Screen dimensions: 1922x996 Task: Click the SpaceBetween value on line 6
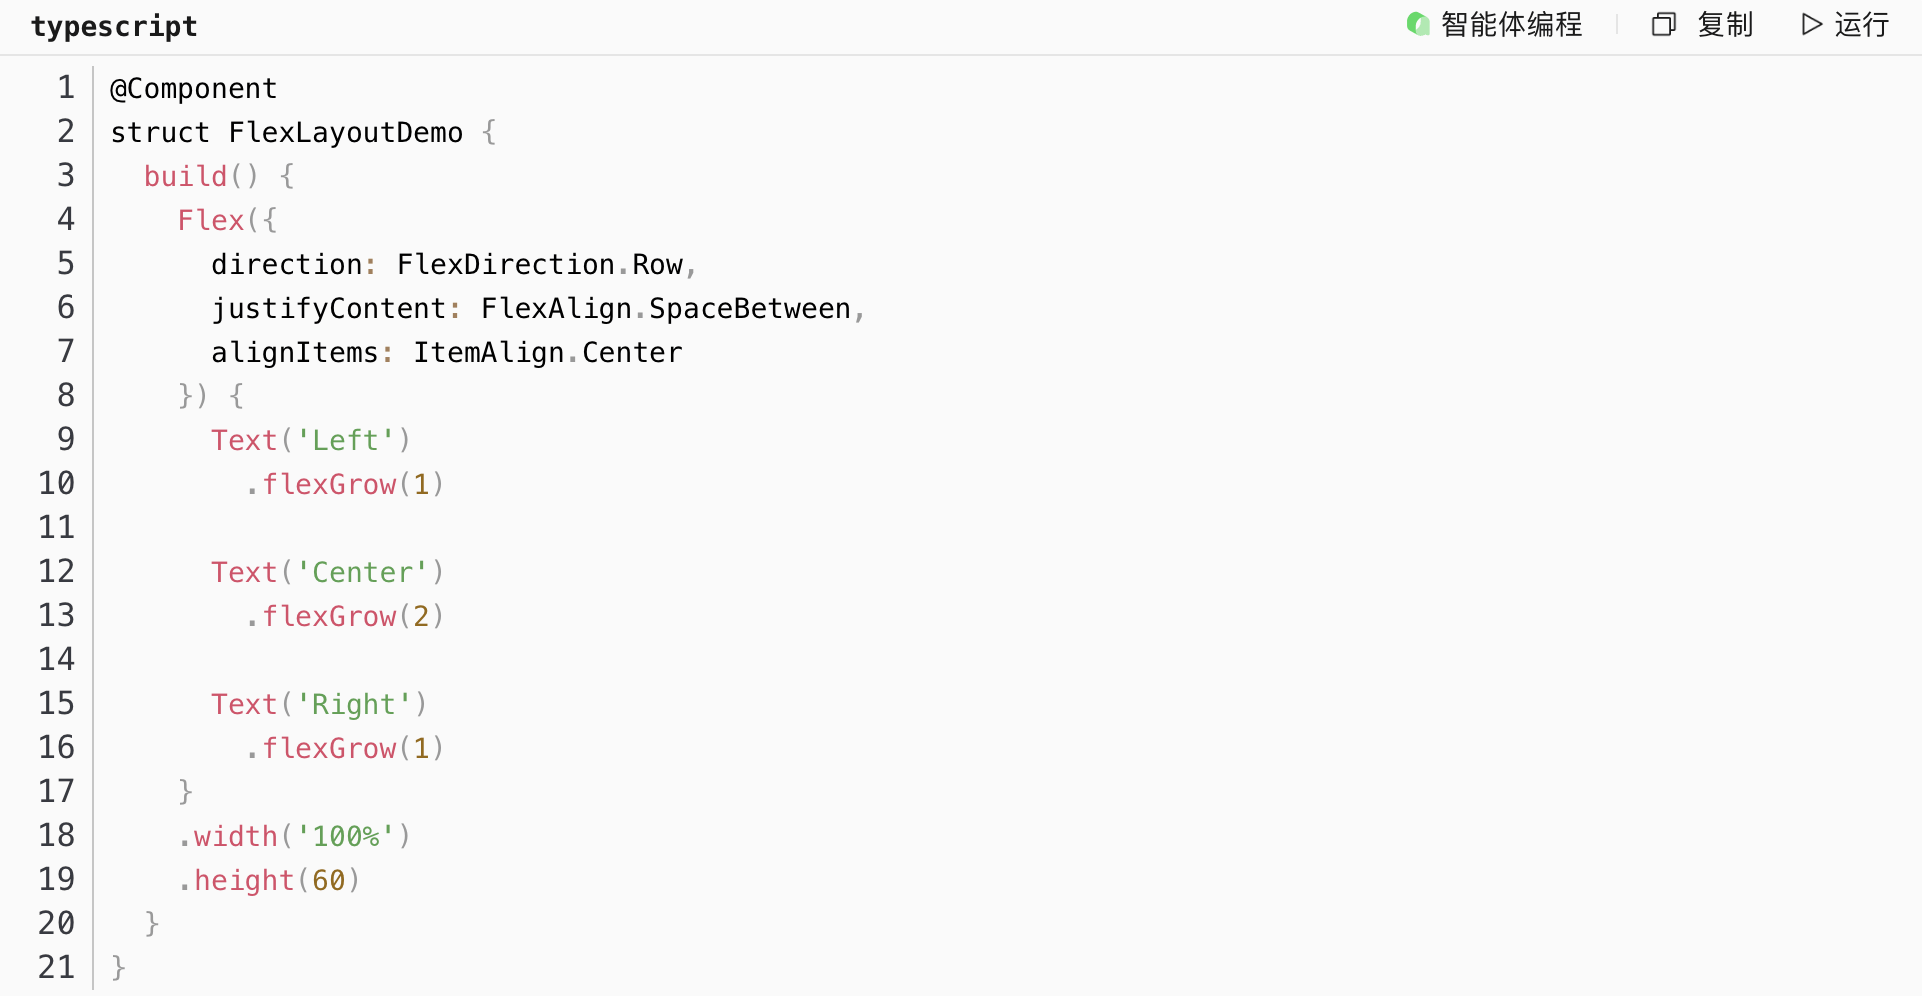click(x=749, y=309)
